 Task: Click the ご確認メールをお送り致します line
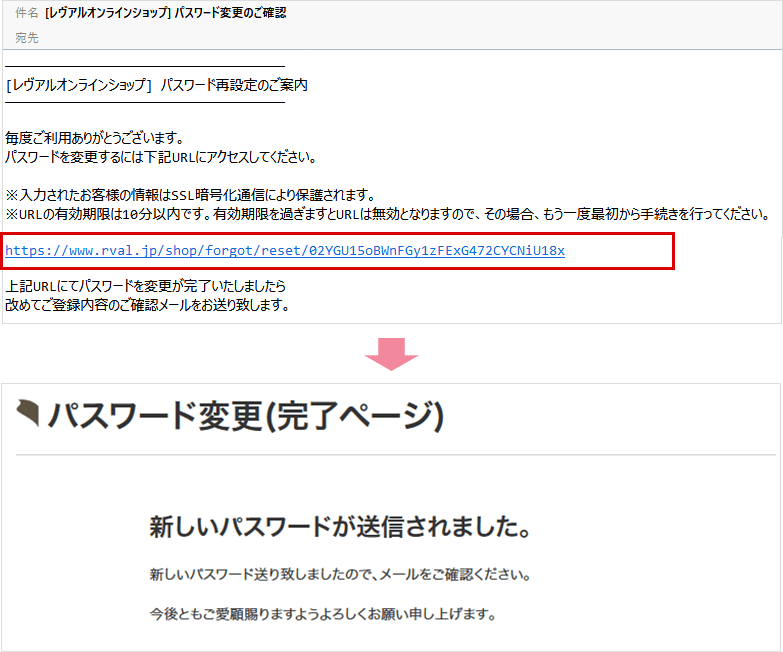[147, 305]
